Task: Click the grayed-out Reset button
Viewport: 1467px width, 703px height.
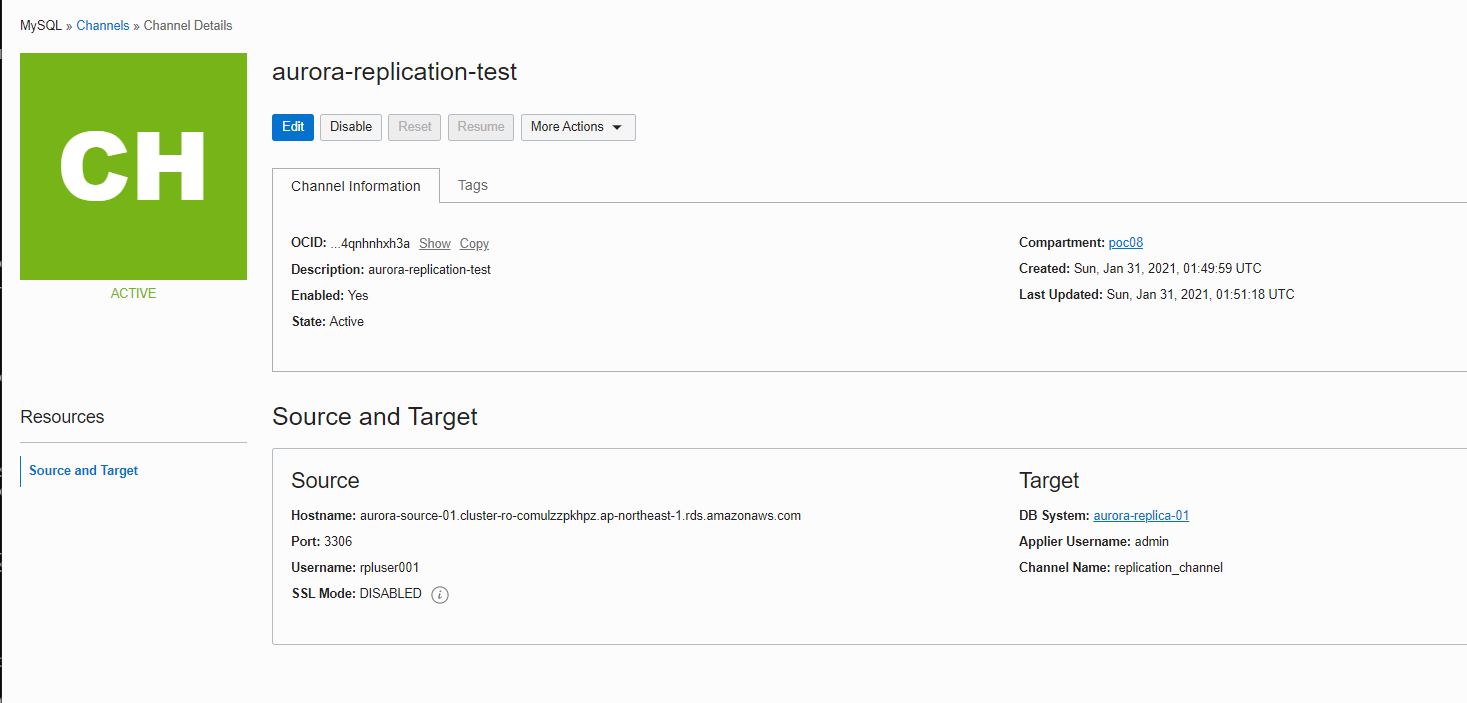Action: point(415,127)
